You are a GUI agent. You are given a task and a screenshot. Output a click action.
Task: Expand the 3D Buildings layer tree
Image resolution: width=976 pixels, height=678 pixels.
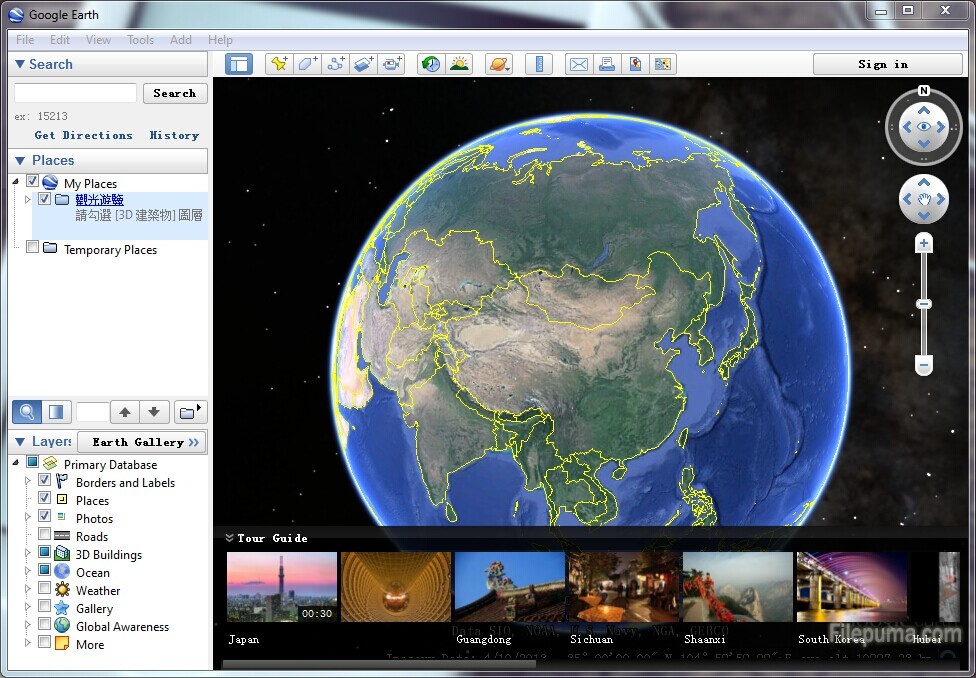coord(28,554)
